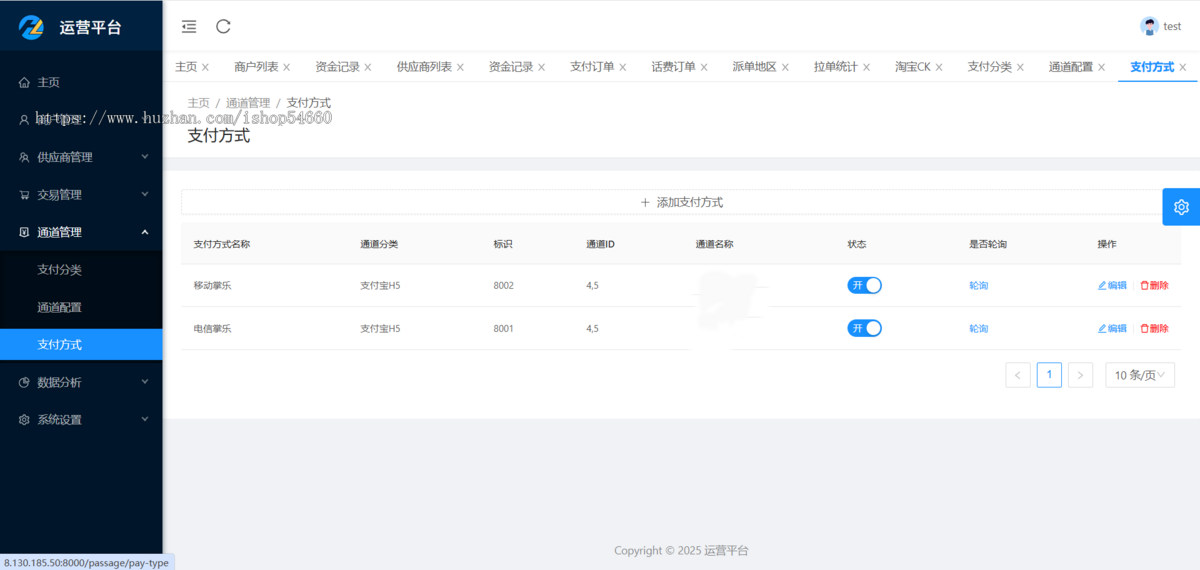Viewport: 1200px width, 570px height.
Task: Select 通道配置 in the sidebar
Action: [x=81, y=307]
